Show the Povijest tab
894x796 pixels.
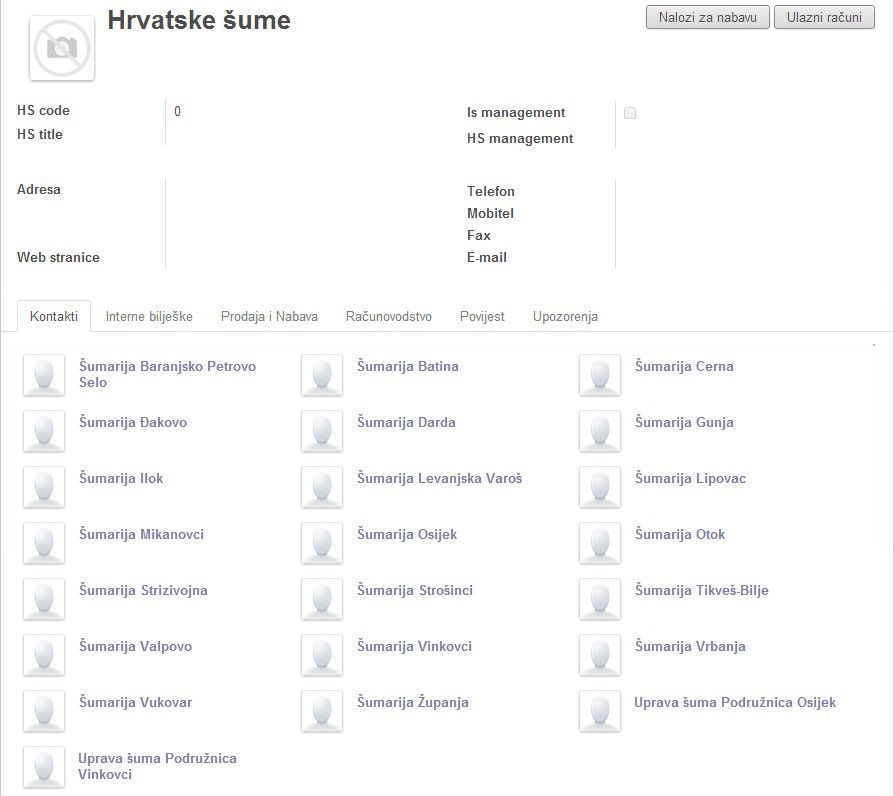tap(482, 316)
